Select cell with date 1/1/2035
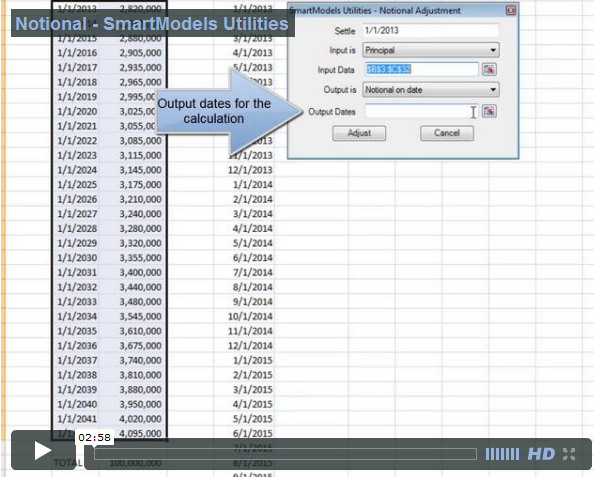The height and width of the screenshot is (477, 594). 77,331
